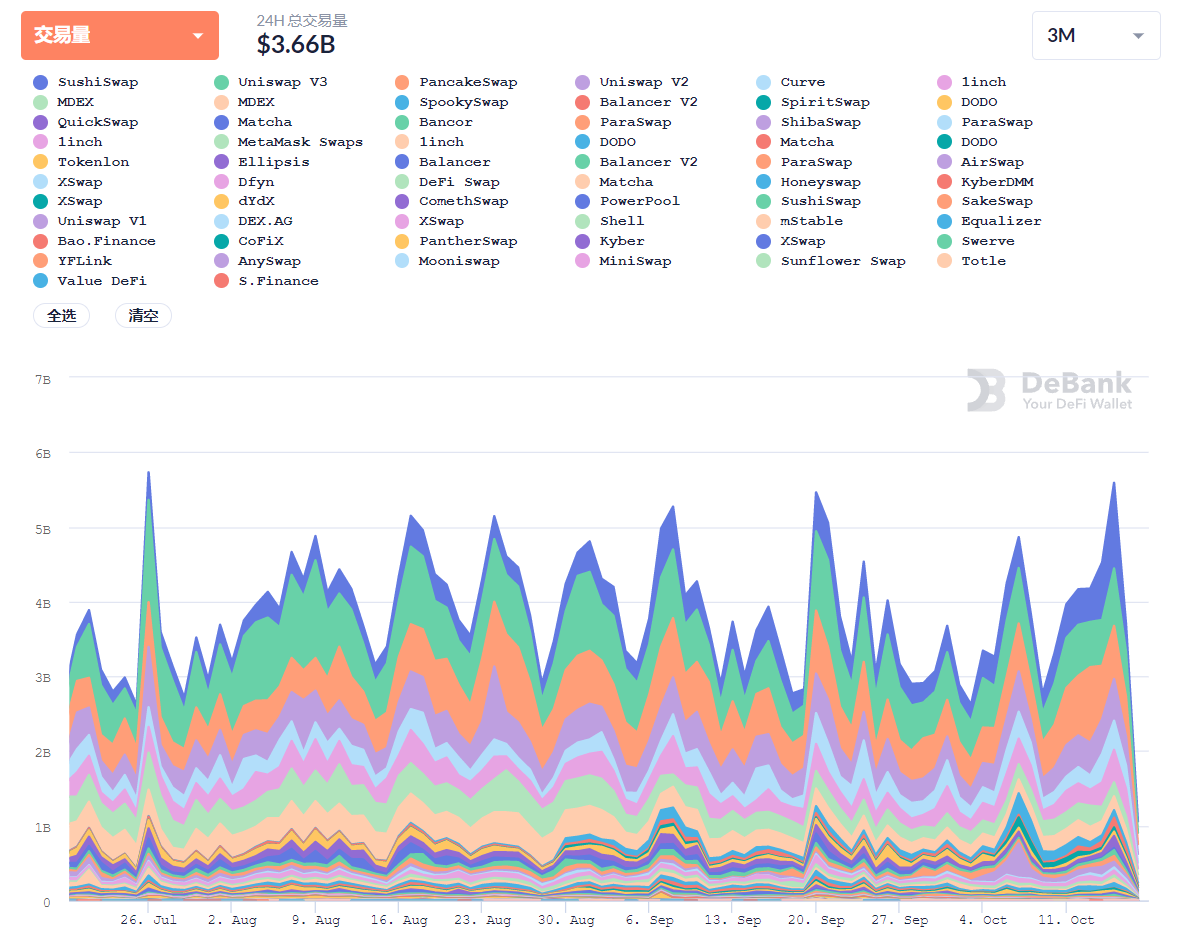The width and height of the screenshot is (1183, 932).
Task: Click the Totle legend label
Action: pyautogui.click(x=983, y=261)
